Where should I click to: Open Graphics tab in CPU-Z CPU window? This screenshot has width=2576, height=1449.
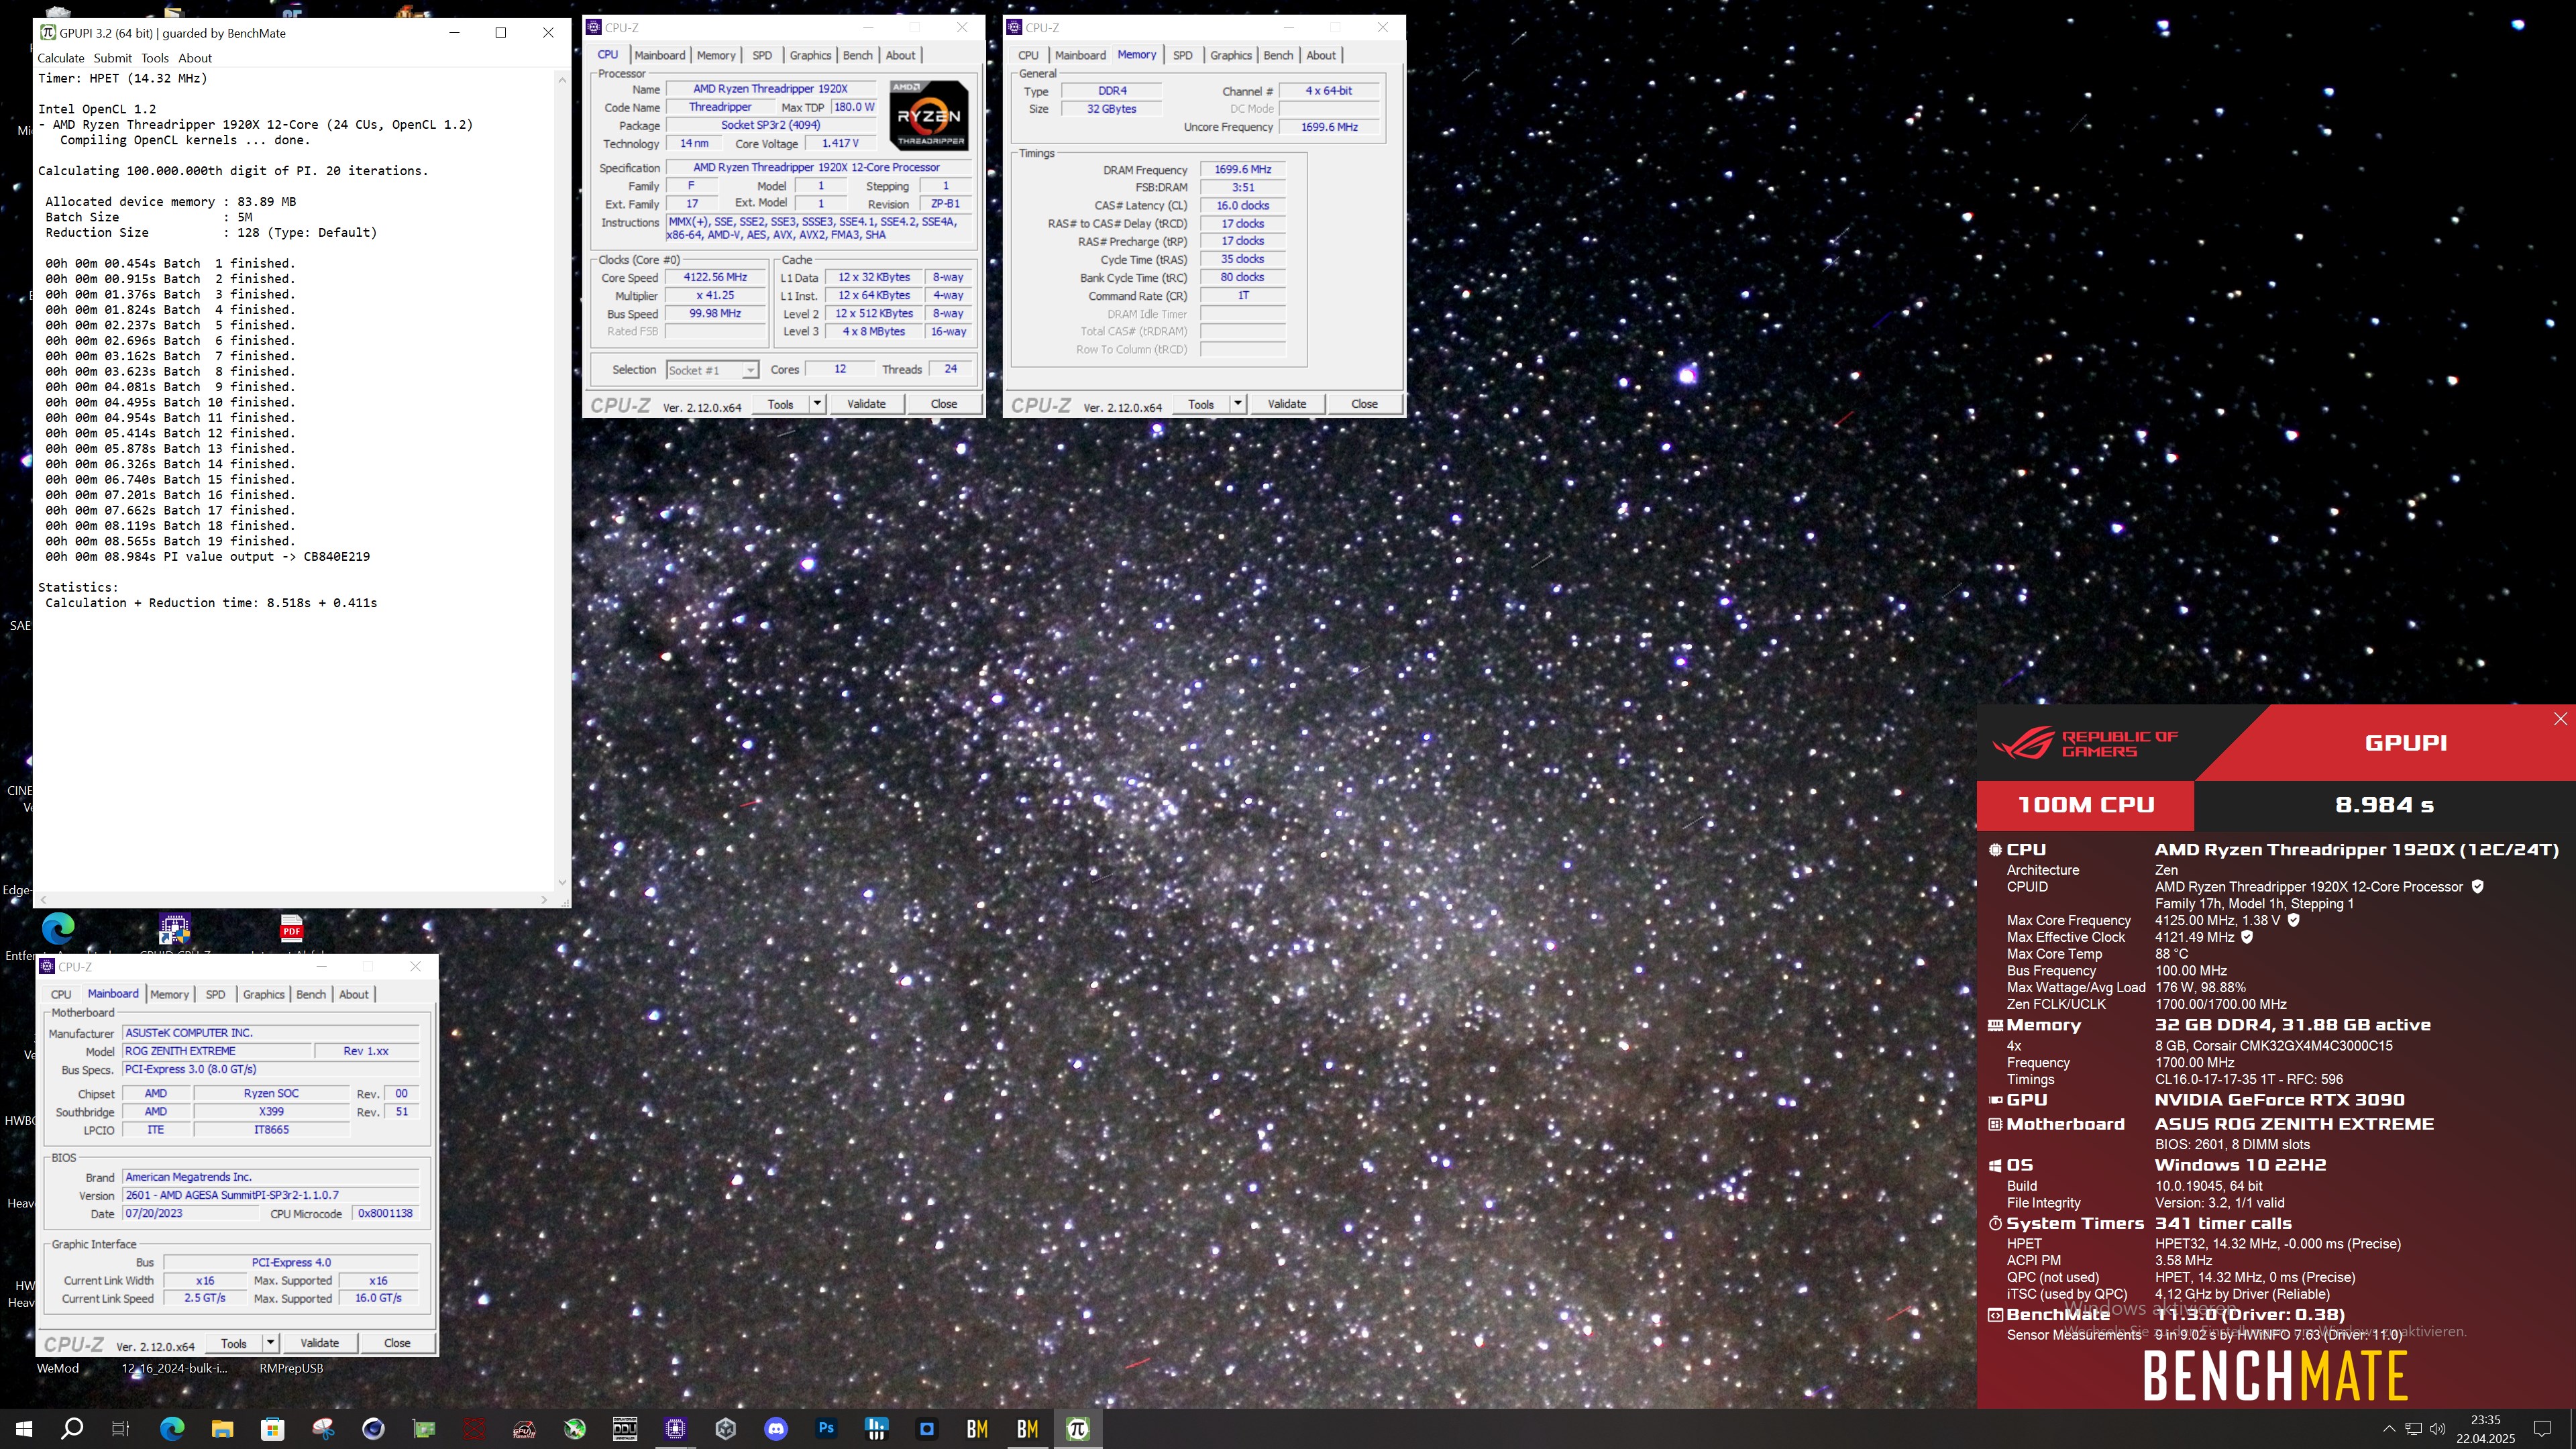point(810,55)
